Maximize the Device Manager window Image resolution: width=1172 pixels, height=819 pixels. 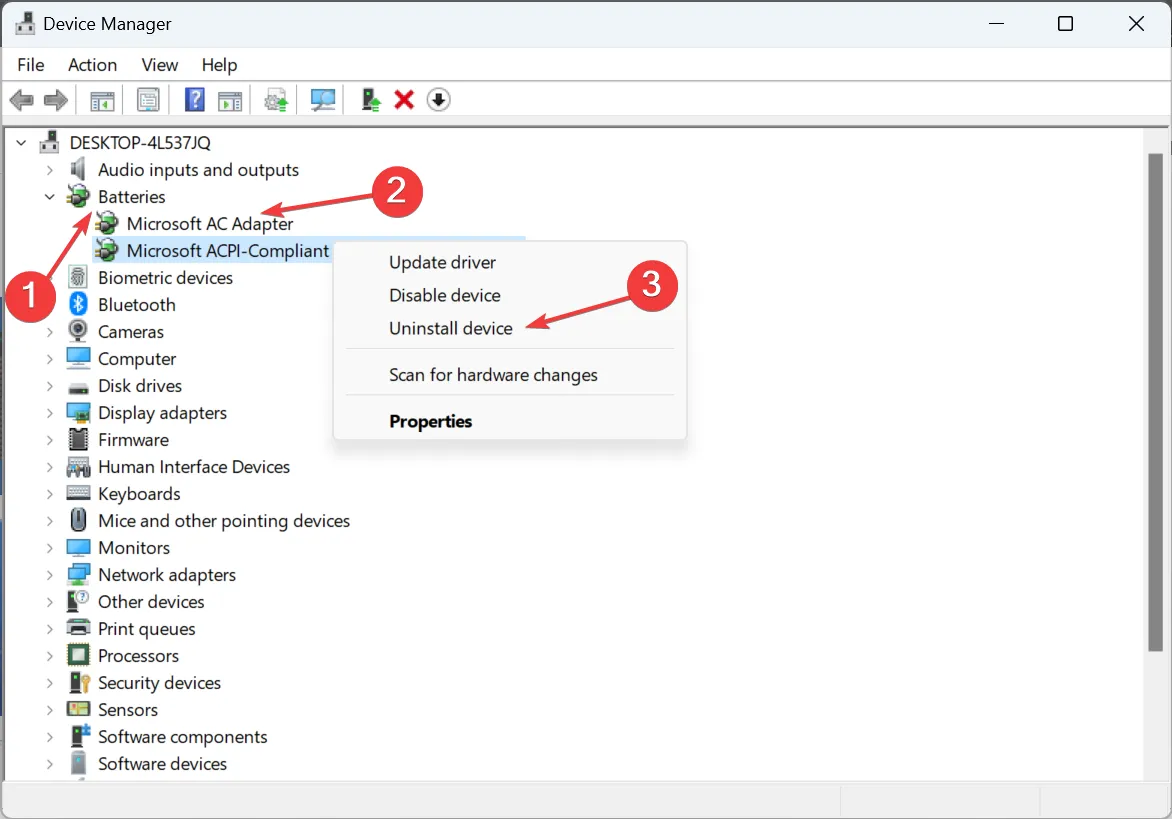click(1066, 24)
